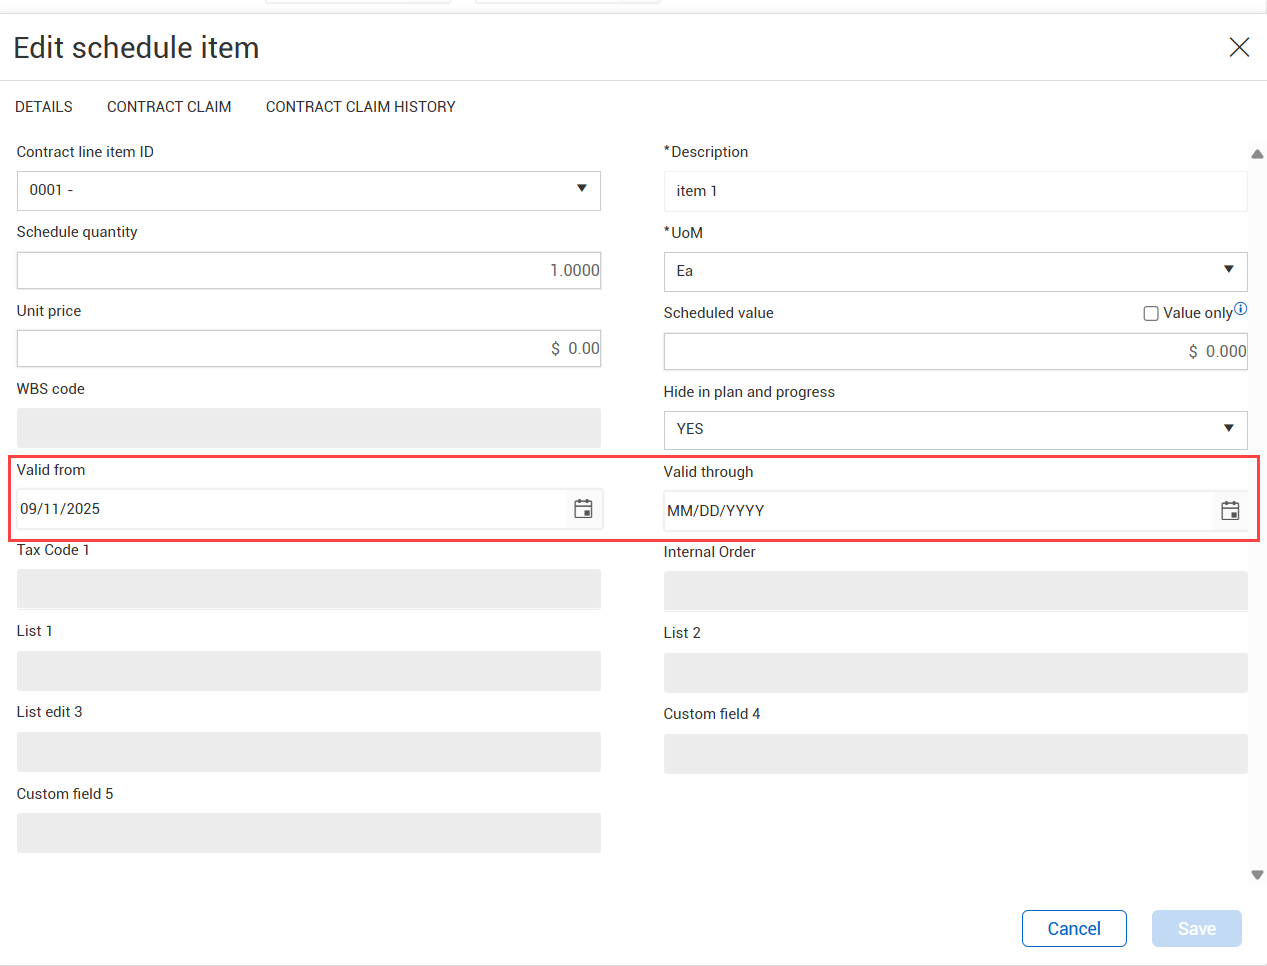Select the Scheduled value input
The height and width of the screenshot is (966, 1267).
[x=954, y=352]
